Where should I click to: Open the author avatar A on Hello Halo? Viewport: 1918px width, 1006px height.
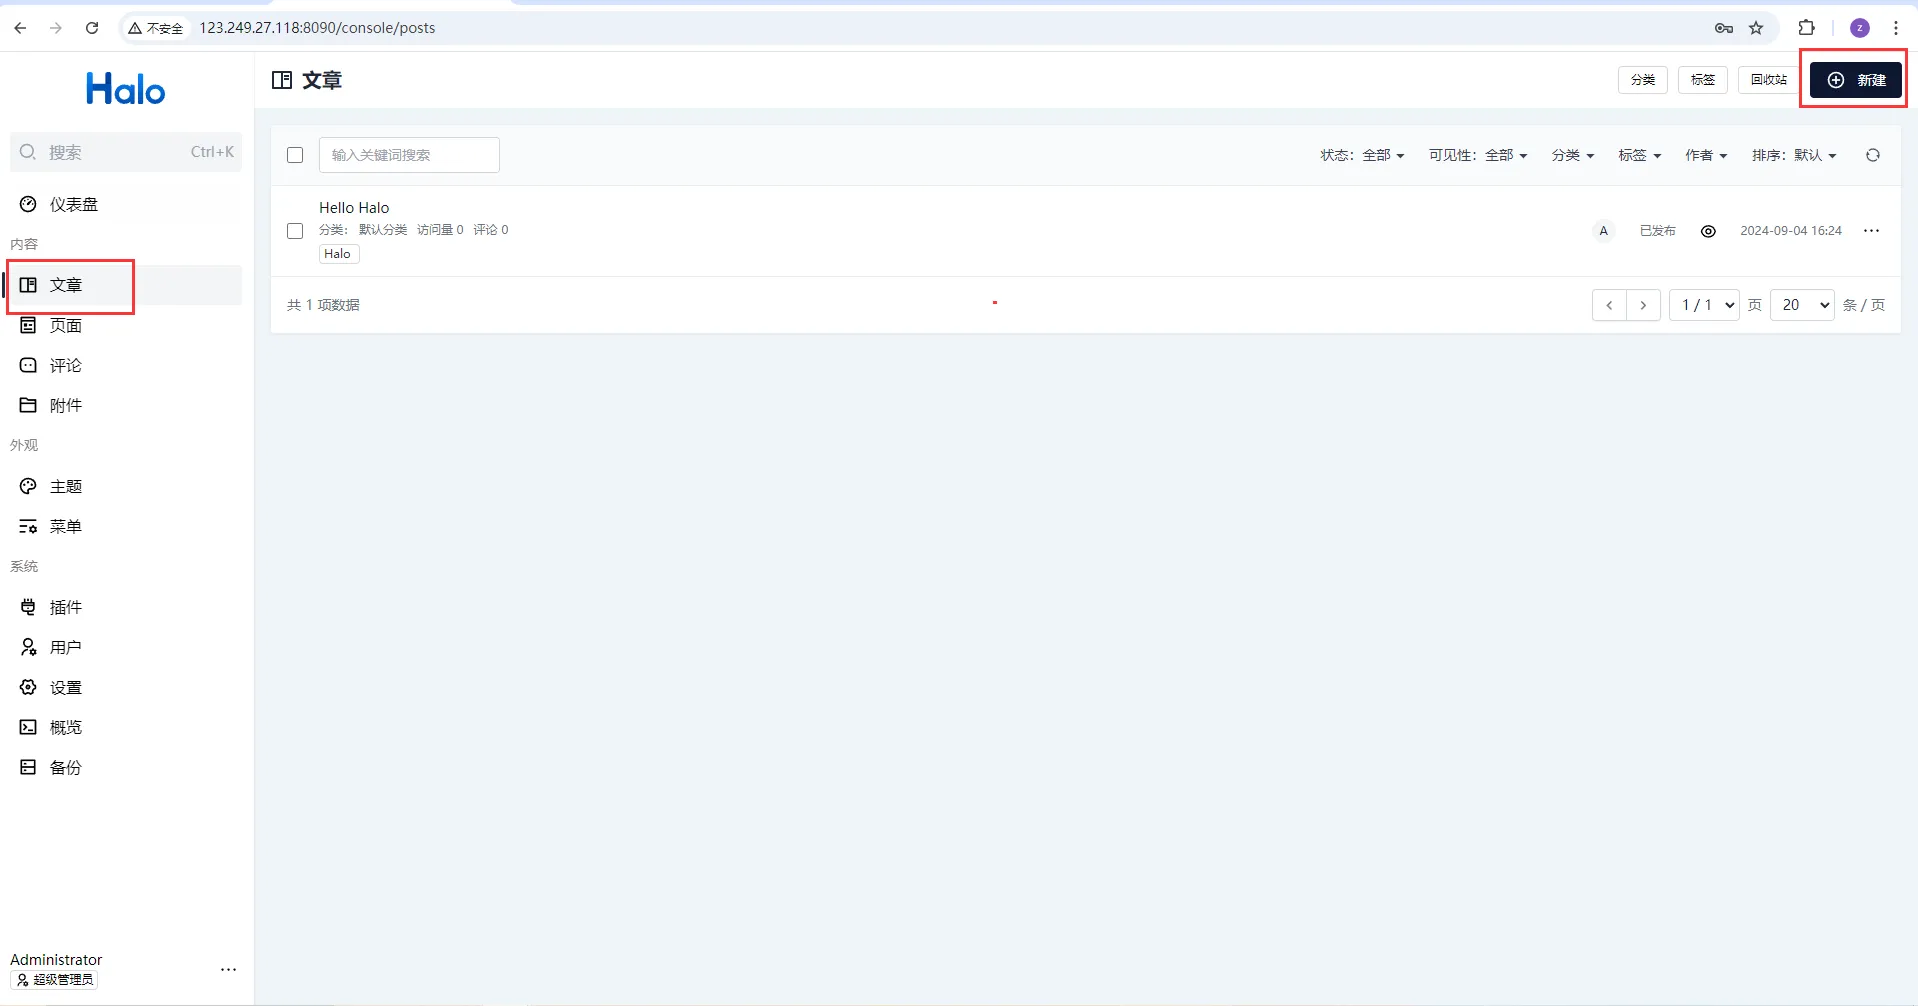[x=1604, y=231]
